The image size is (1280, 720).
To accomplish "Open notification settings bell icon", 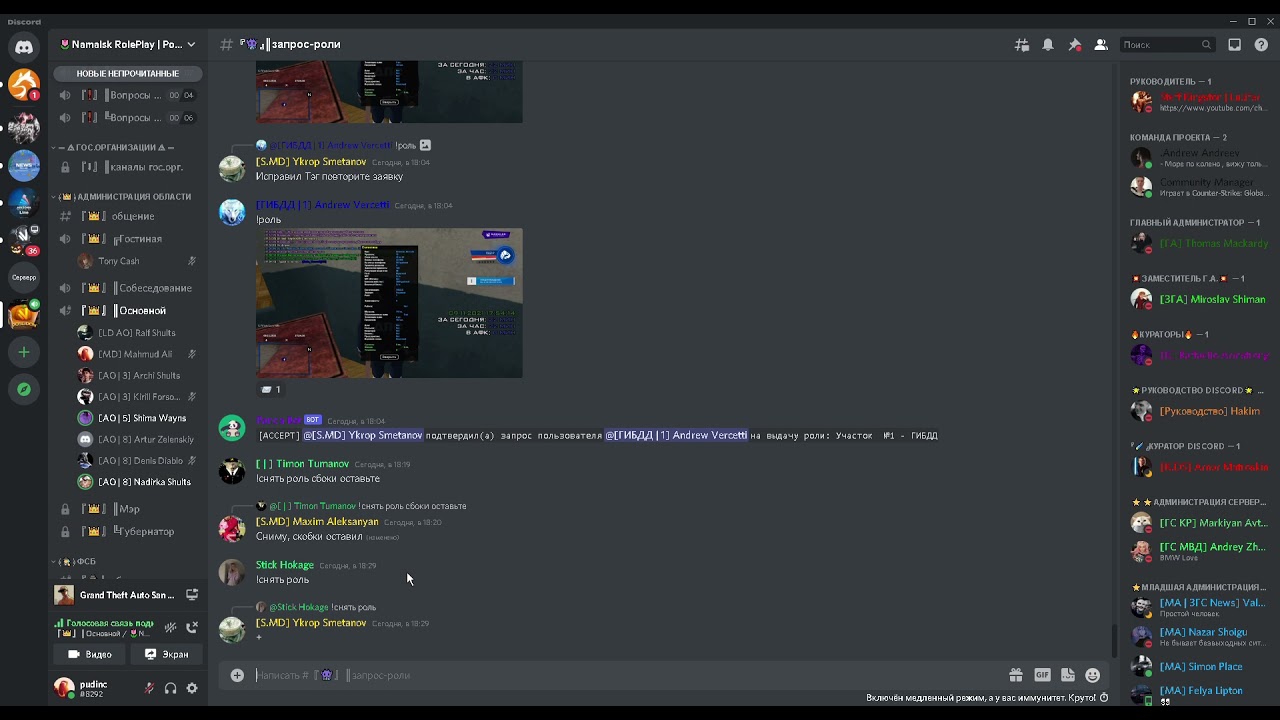I will tap(1048, 45).
